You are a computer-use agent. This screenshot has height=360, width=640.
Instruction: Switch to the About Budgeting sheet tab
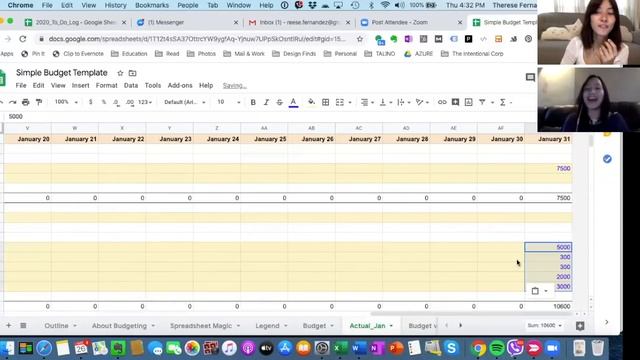(119, 326)
